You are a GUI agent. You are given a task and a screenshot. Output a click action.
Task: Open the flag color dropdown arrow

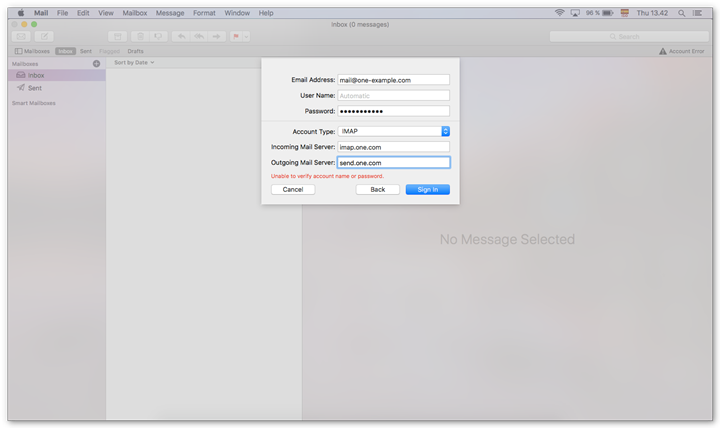tap(246, 36)
